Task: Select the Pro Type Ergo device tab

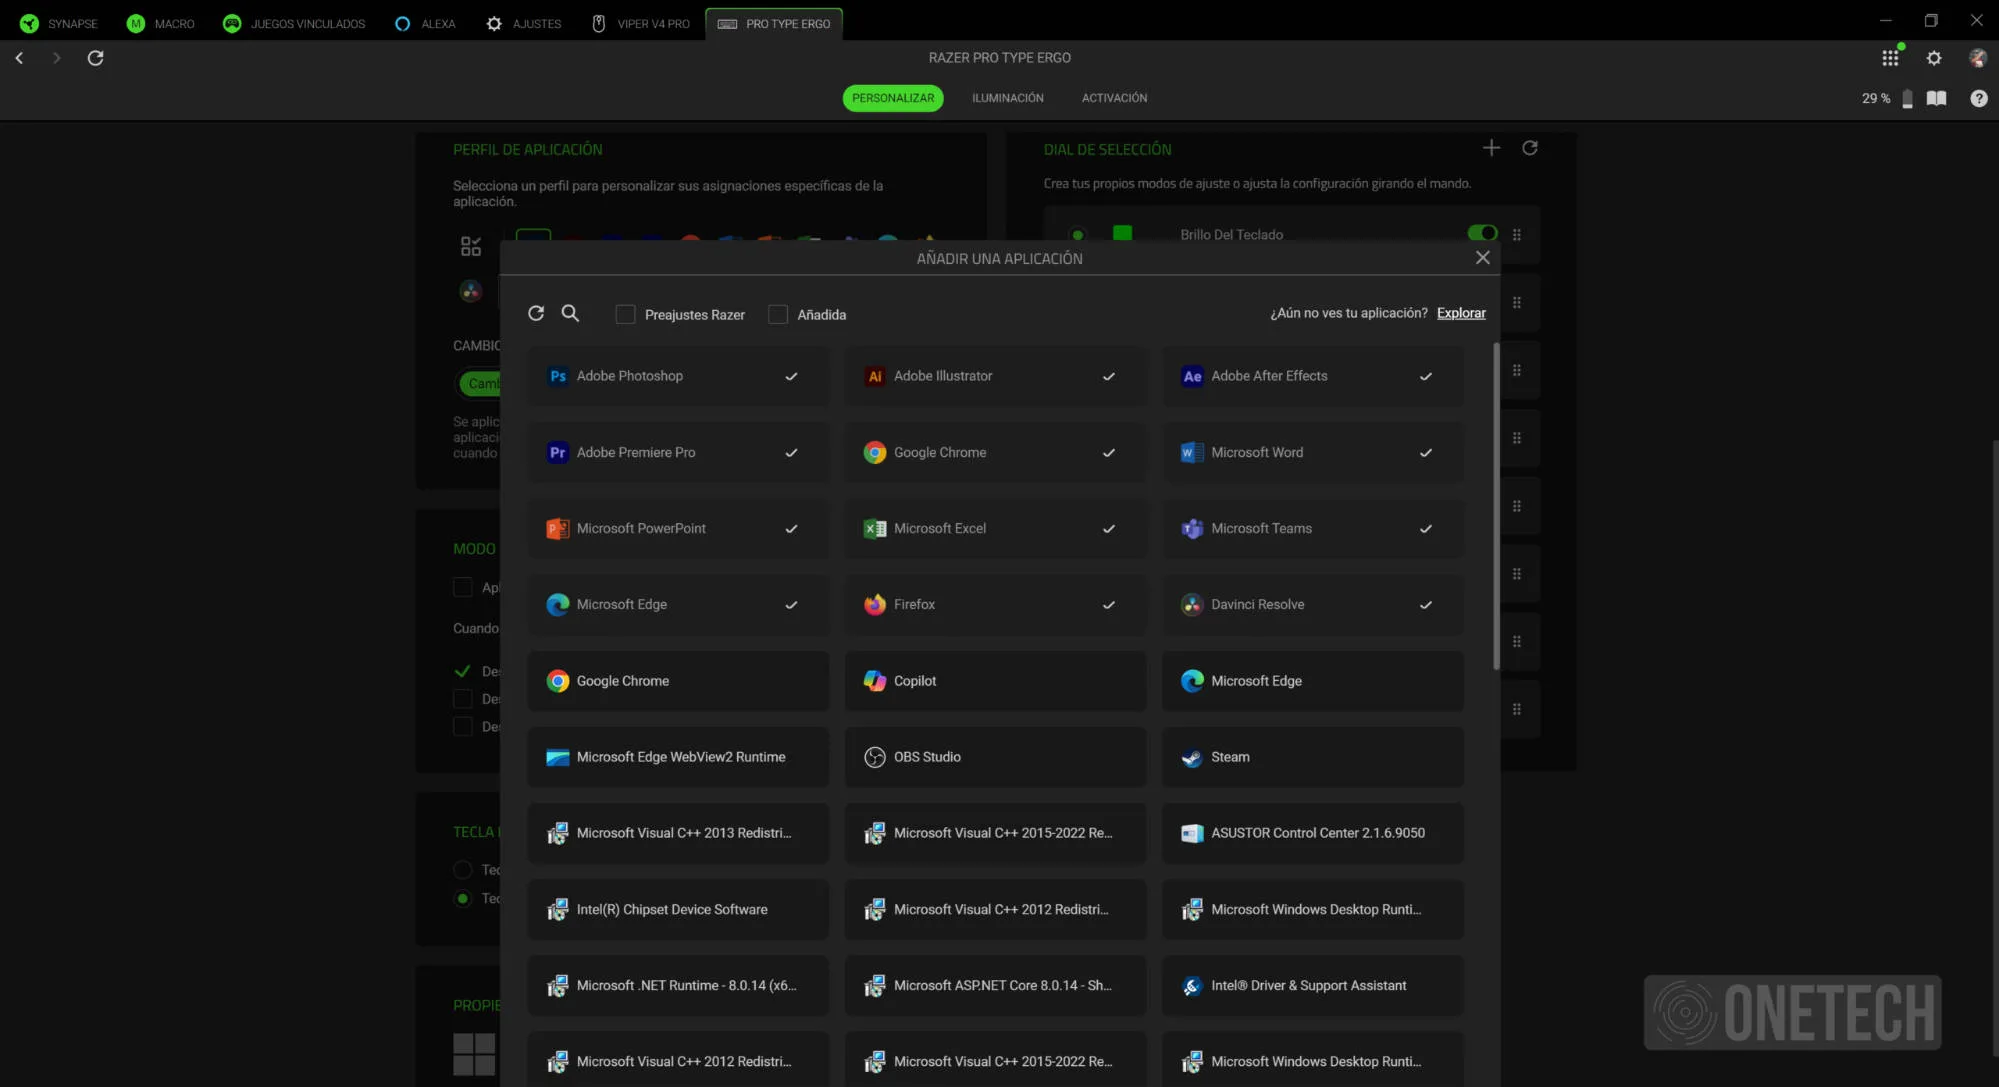Action: coord(774,23)
